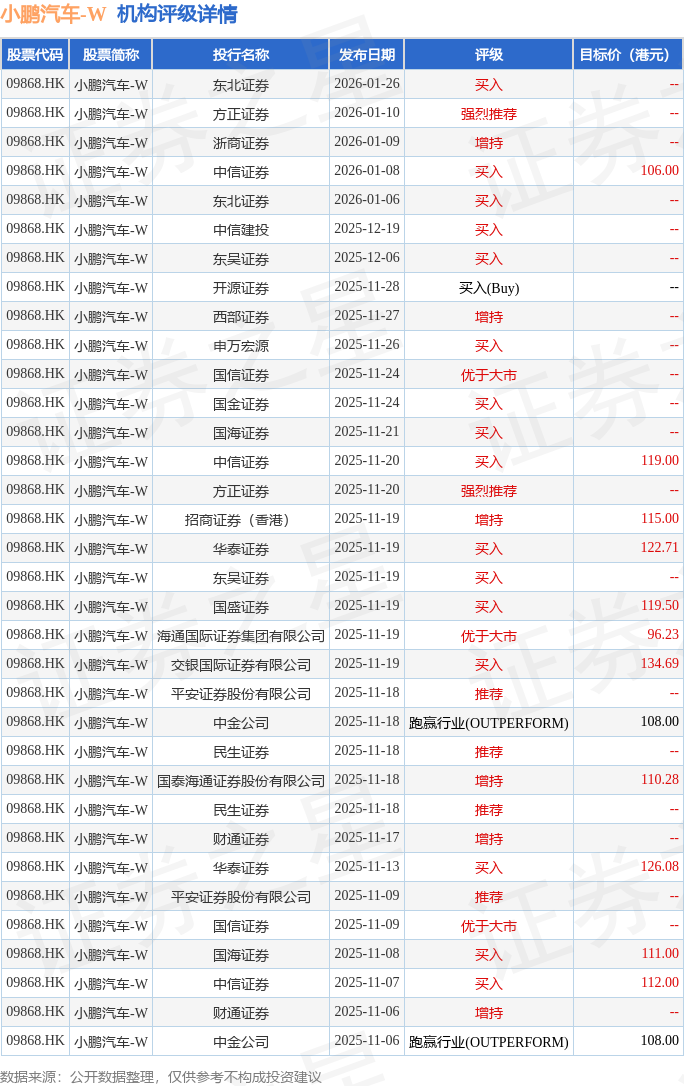Select date cell 2025-11-13

[x=367, y=866]
